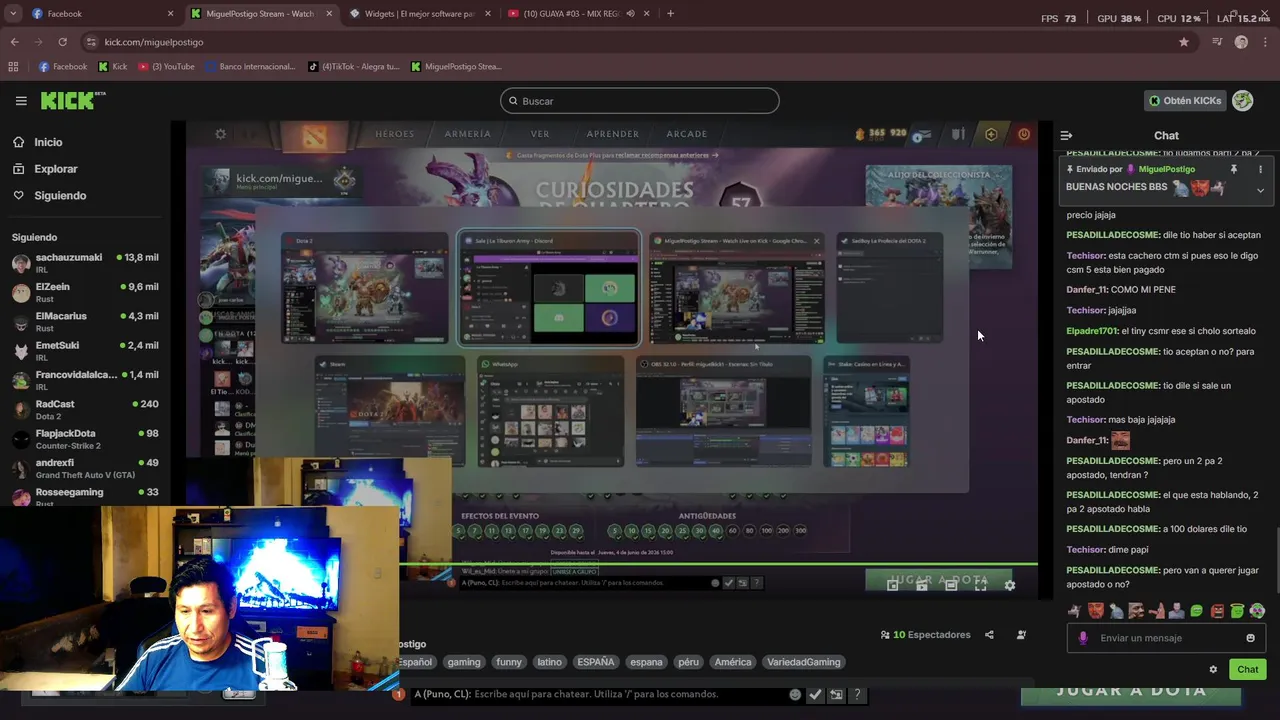Image resolution: width=1280 pixels, height=720 pixels.
Task: Click the purple microphone icon in chat input
Action: 1083,638
